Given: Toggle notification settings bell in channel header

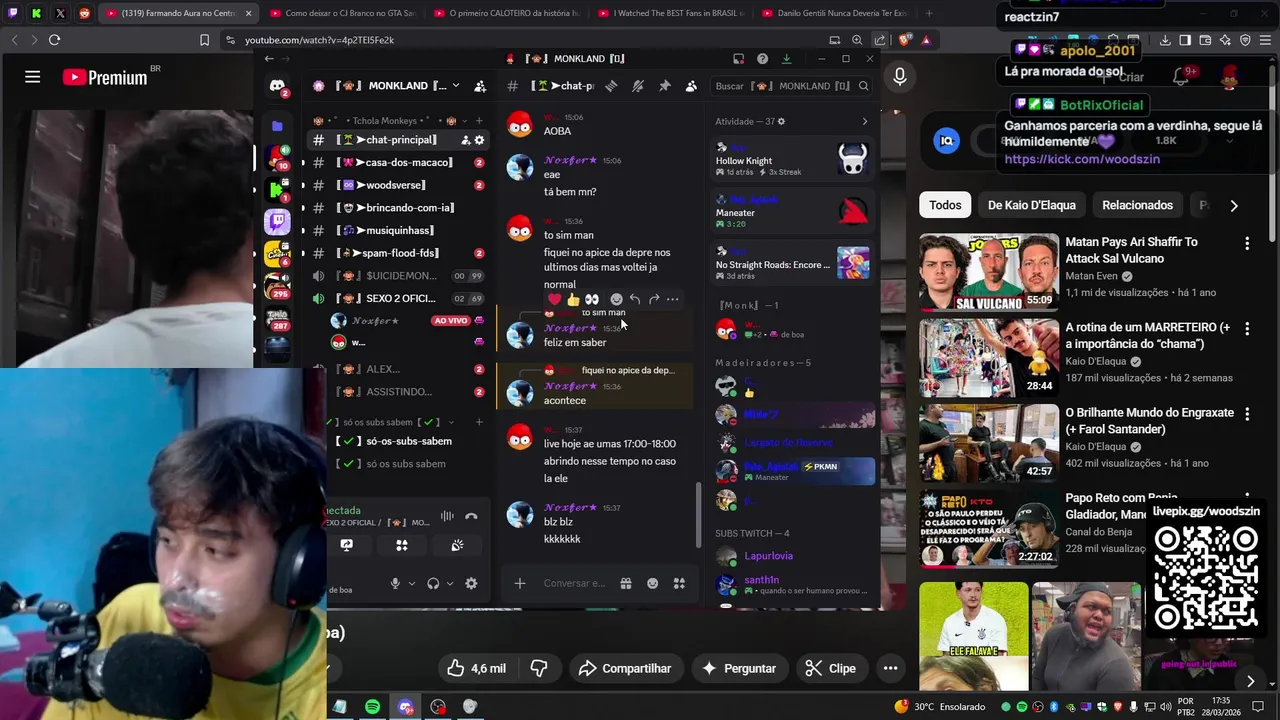Looking at the screenshot, I should point(638,86).
